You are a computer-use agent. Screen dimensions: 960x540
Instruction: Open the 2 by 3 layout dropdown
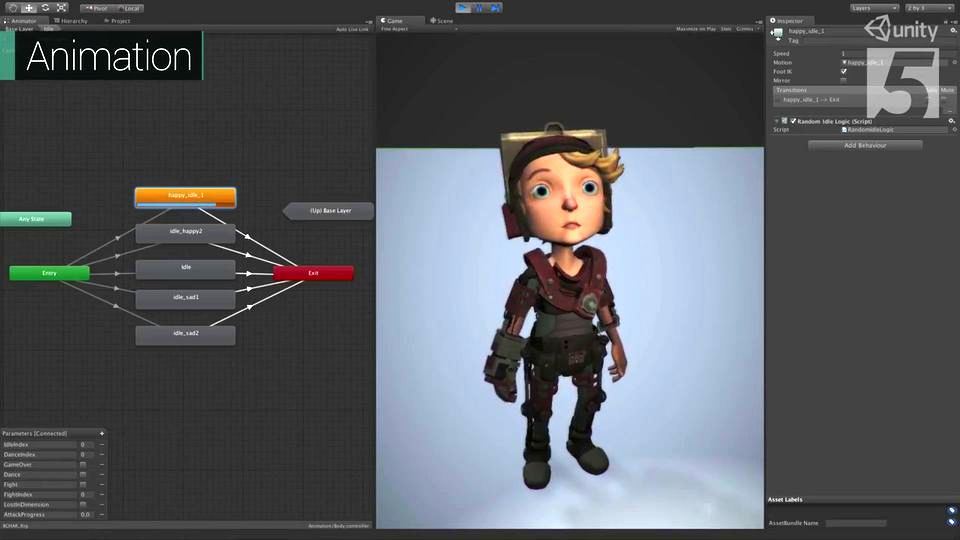pyautogui.click(x=928, y=8)
